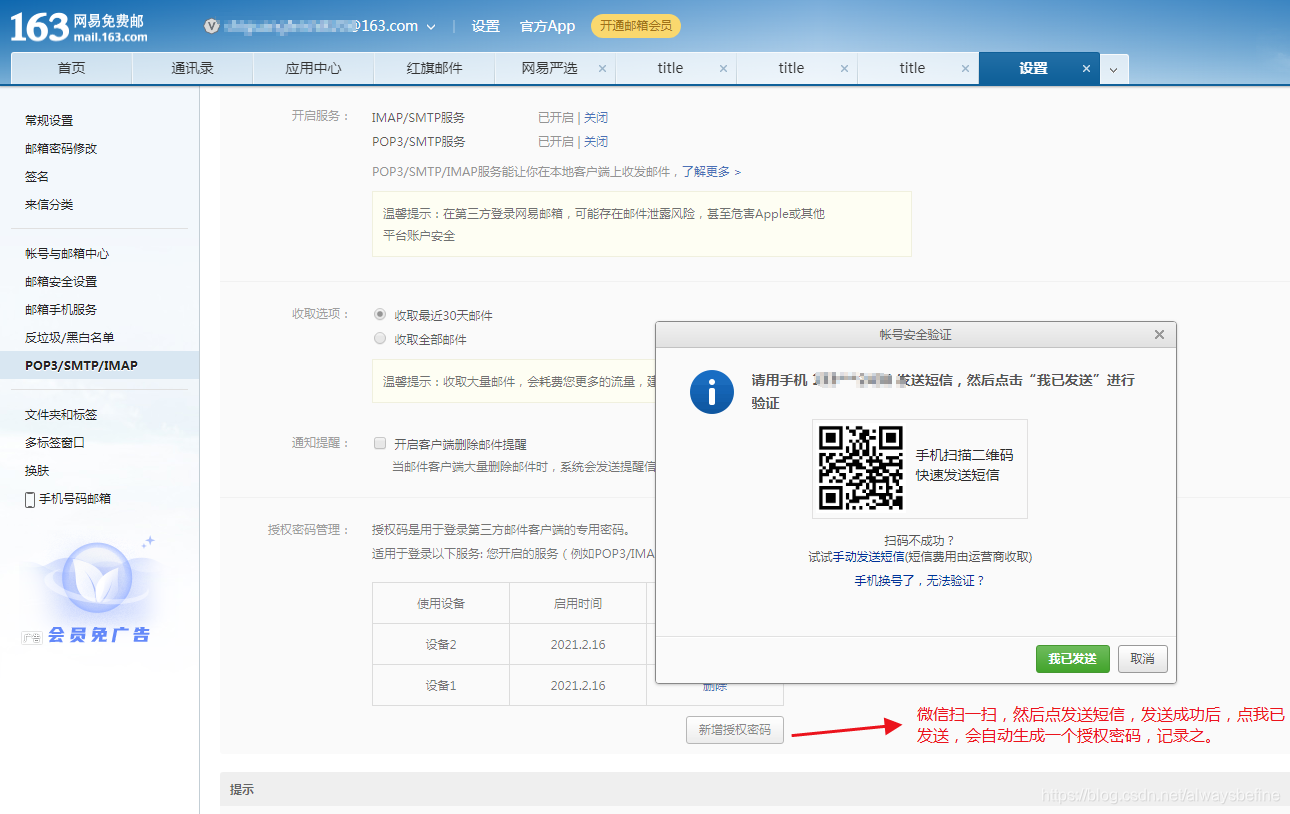Open 换肤 in sidebar
Image resolution: width=1290 pixels, height=814 pixels.
[x=37, y=470]
